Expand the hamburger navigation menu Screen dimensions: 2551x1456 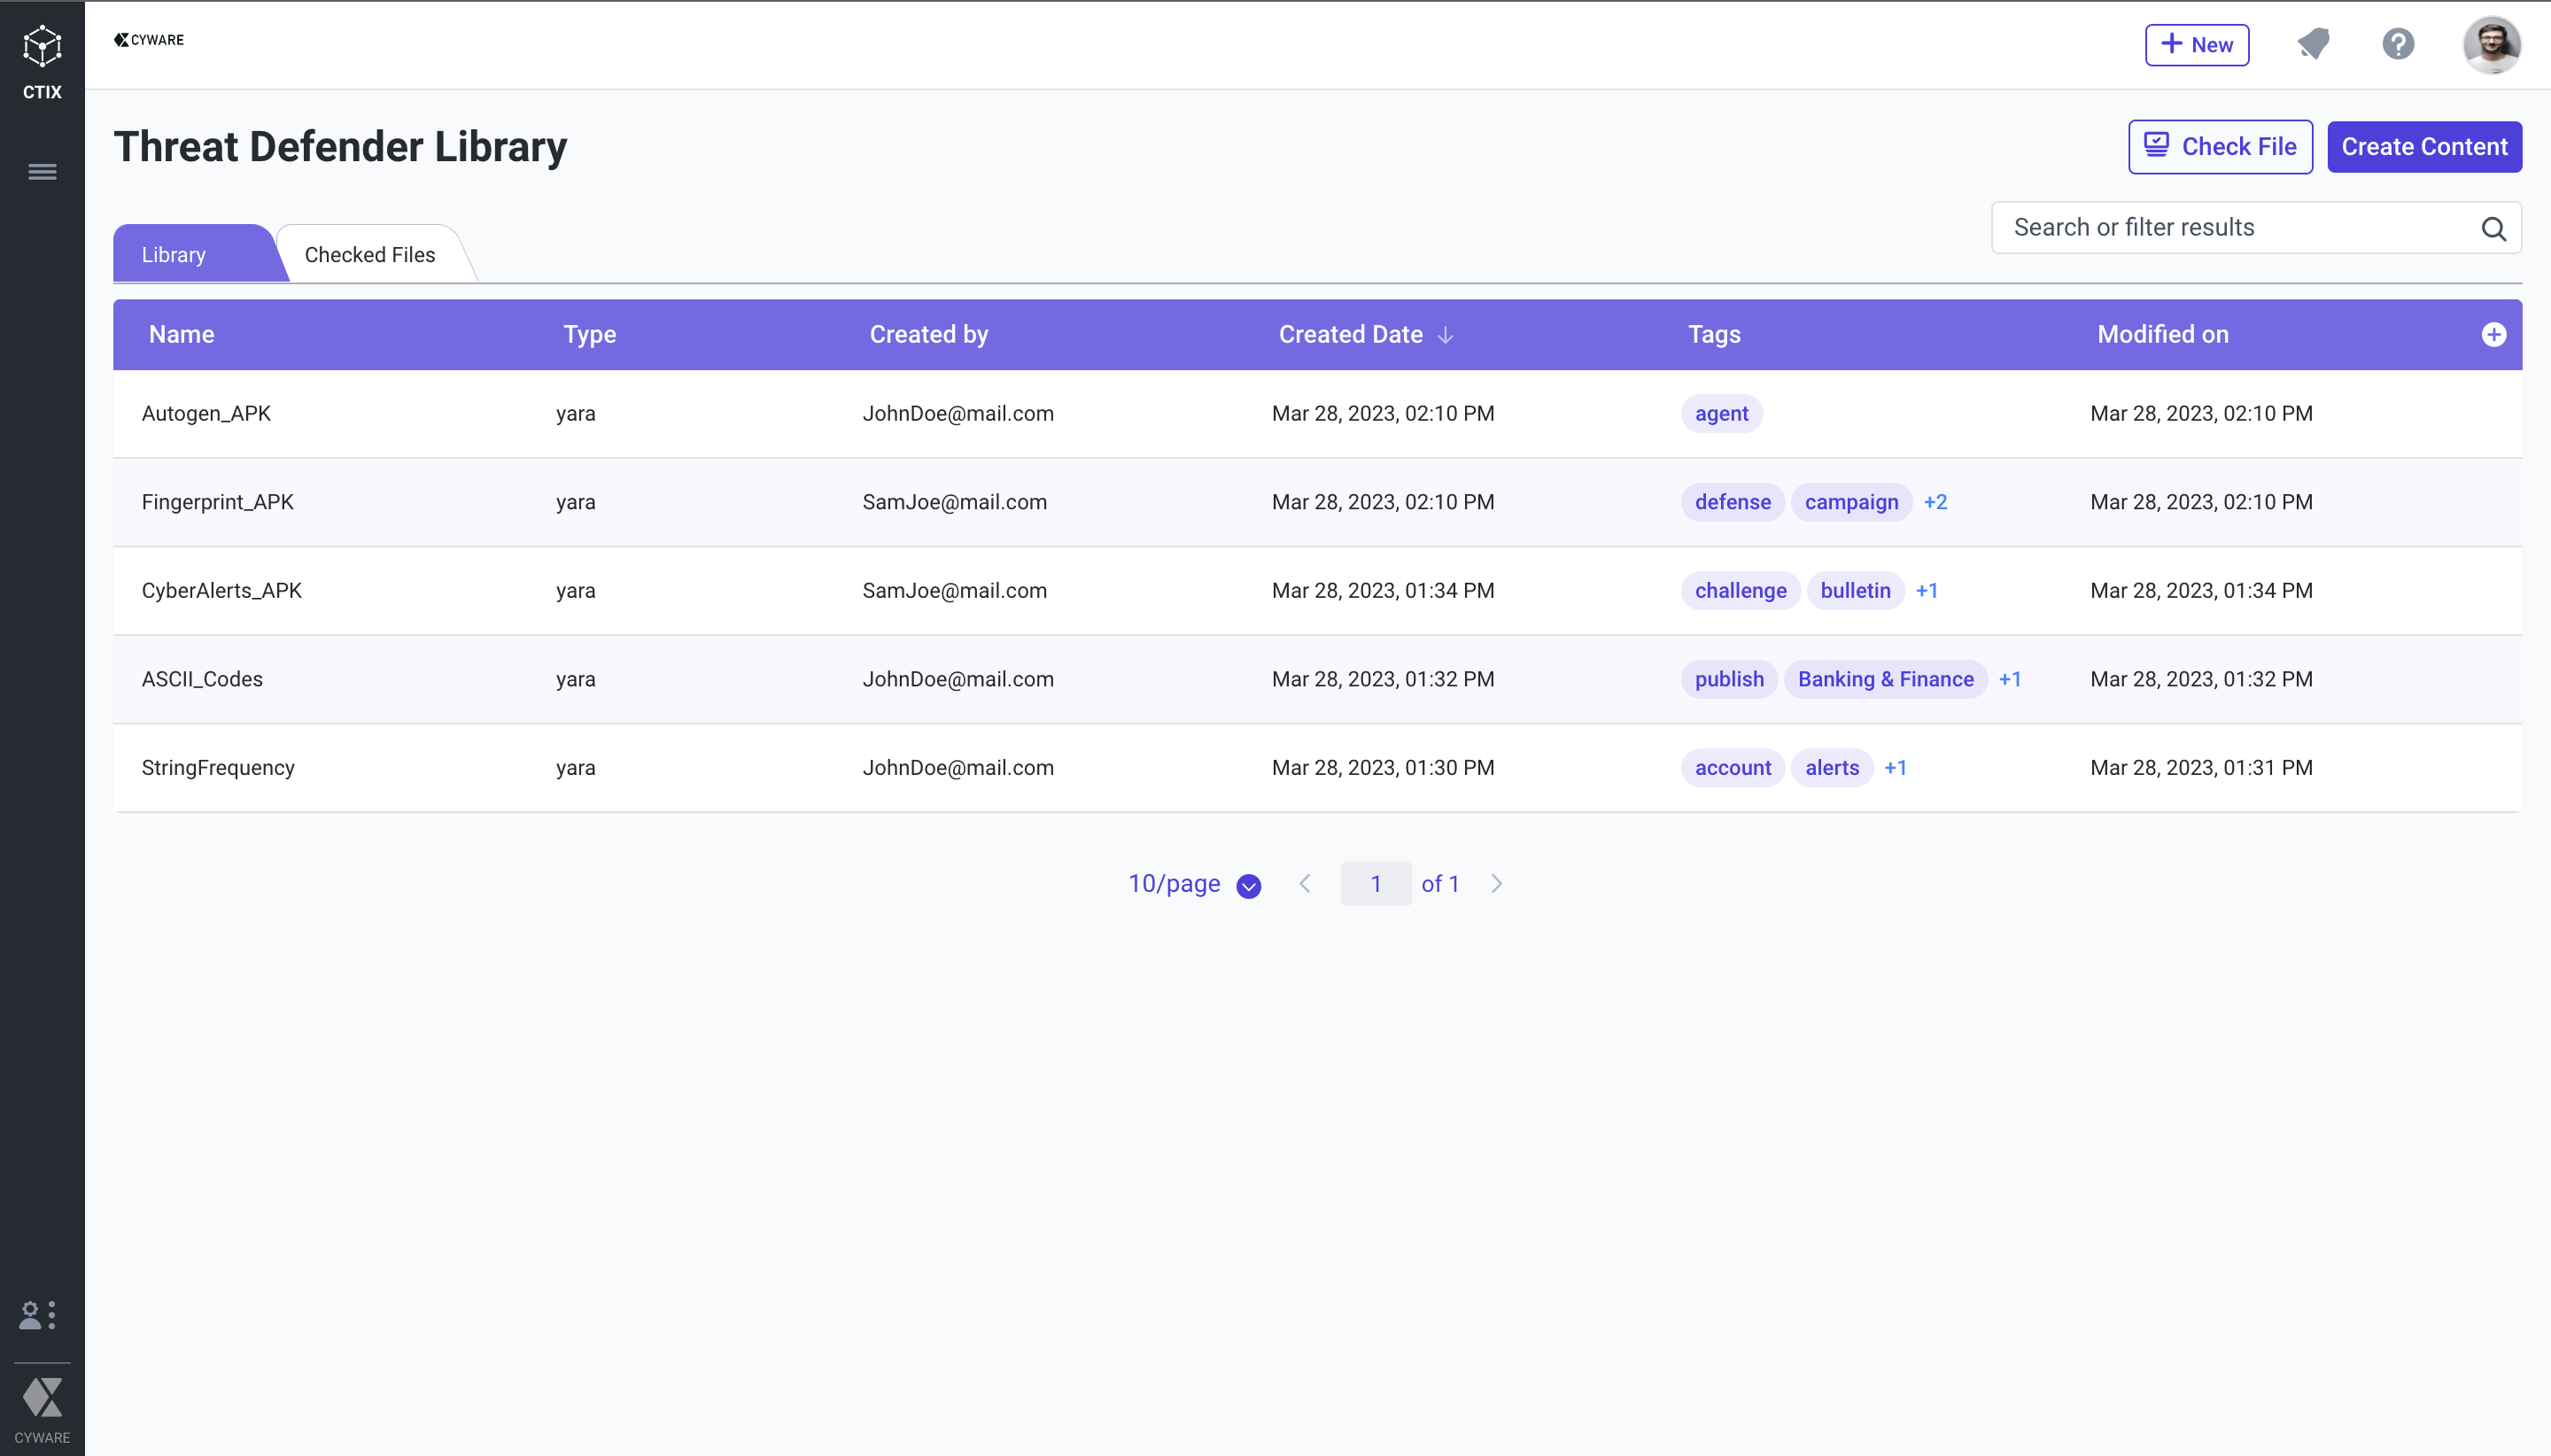[42, 172]
